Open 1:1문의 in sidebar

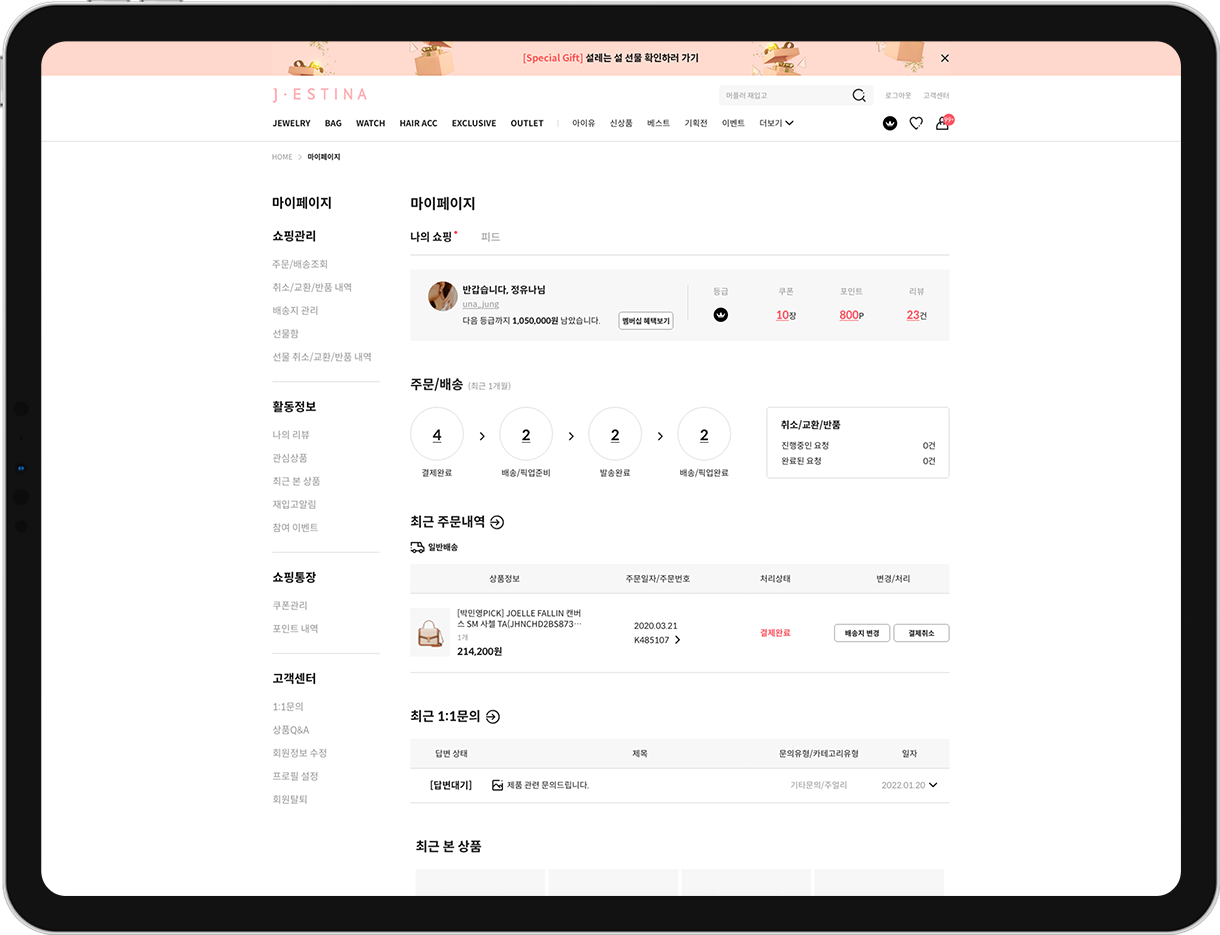[x=288, y=707]
